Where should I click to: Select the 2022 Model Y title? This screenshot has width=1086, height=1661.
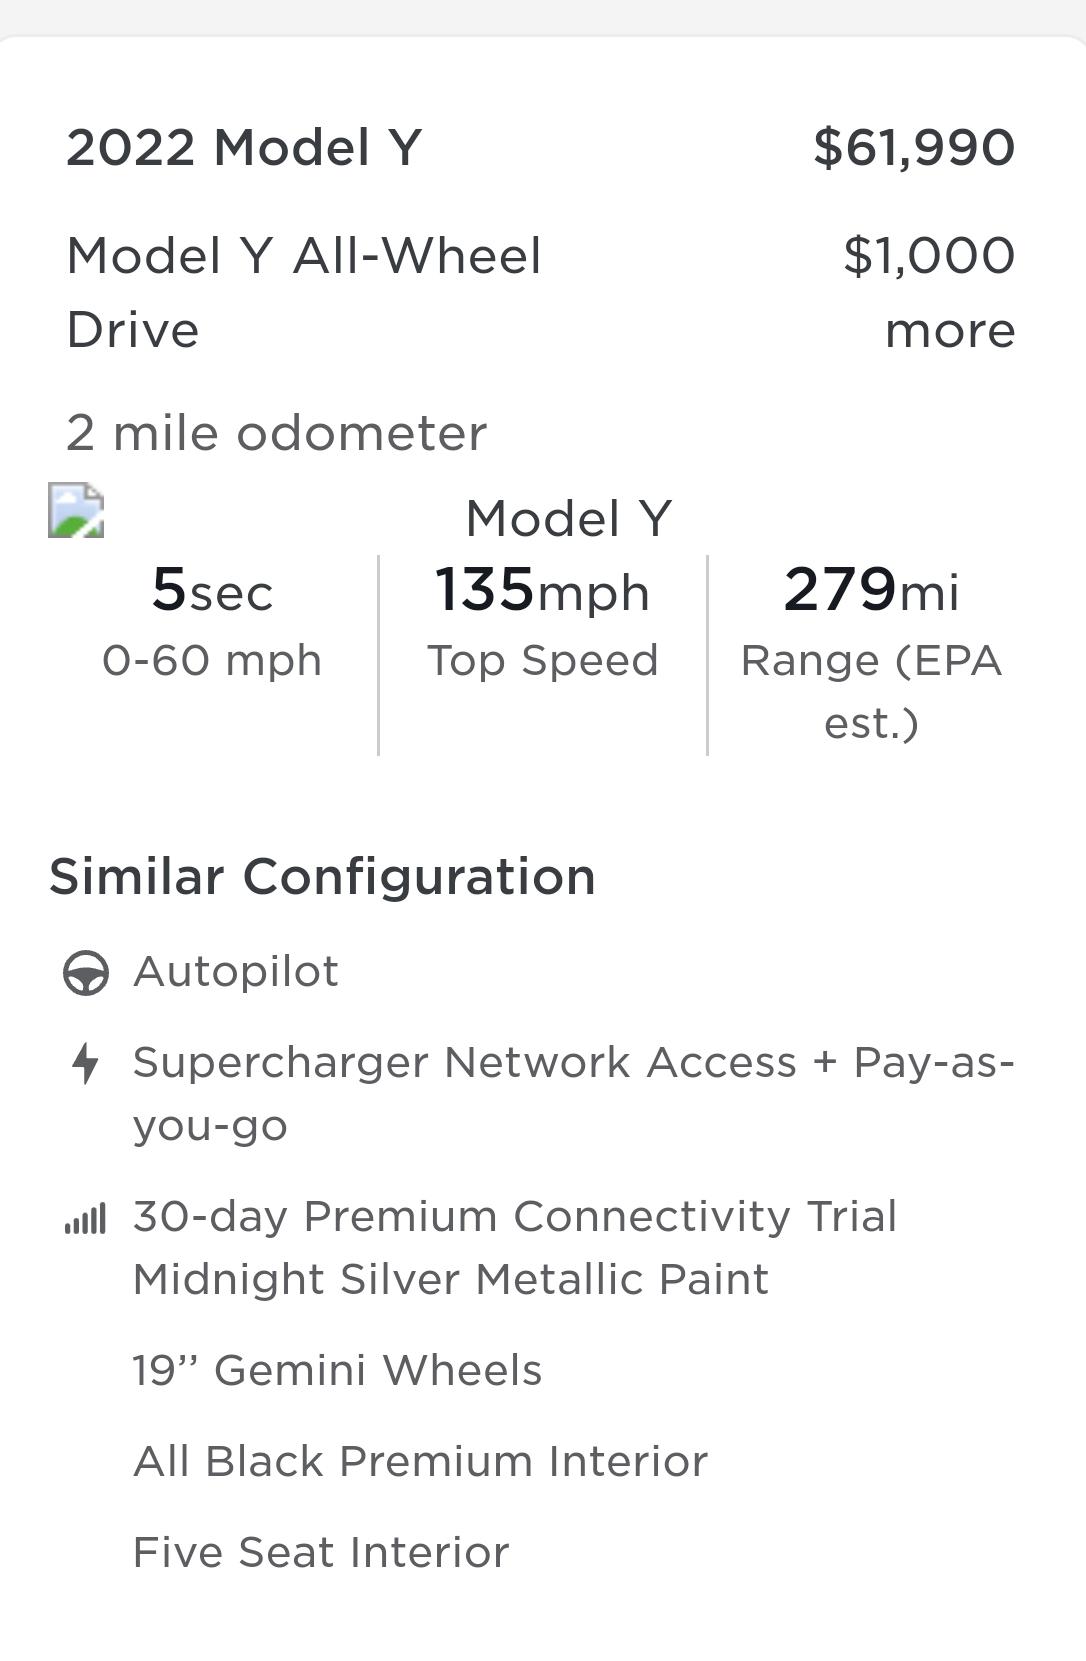click(x=244, y=148)
